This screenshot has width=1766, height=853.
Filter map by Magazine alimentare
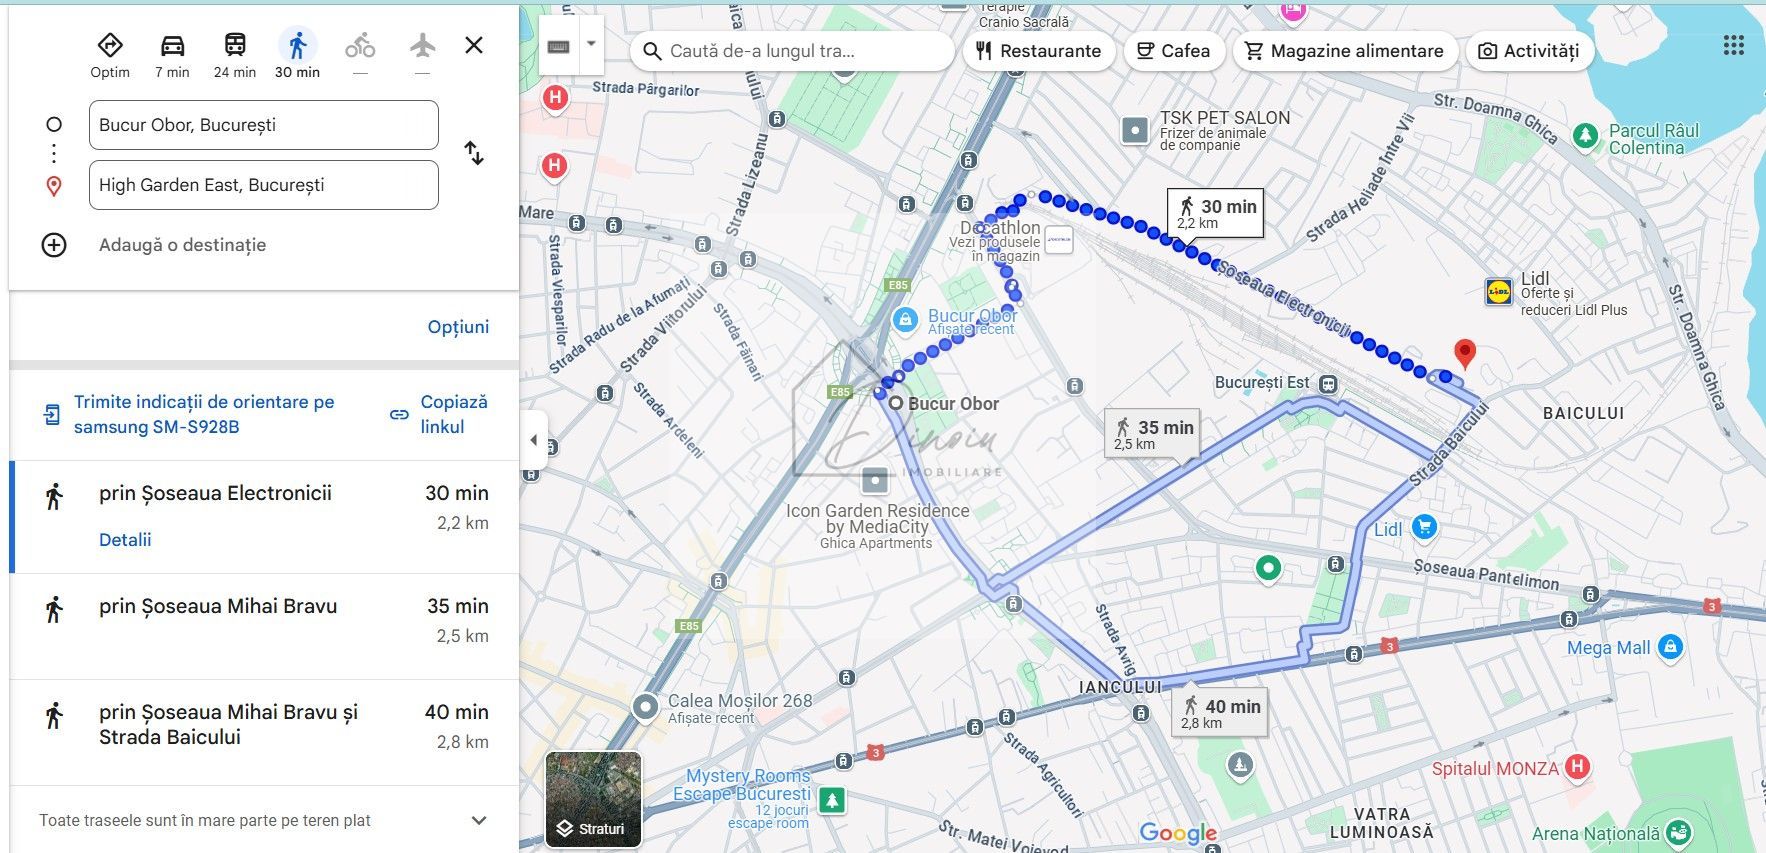[x=1344, y=51]
